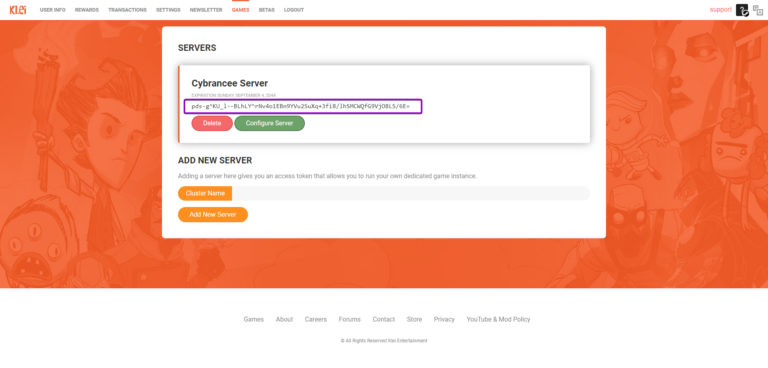Viewport: 768px width, 368px height.
Task: Open Contact footer link
Action: (384, 319)
